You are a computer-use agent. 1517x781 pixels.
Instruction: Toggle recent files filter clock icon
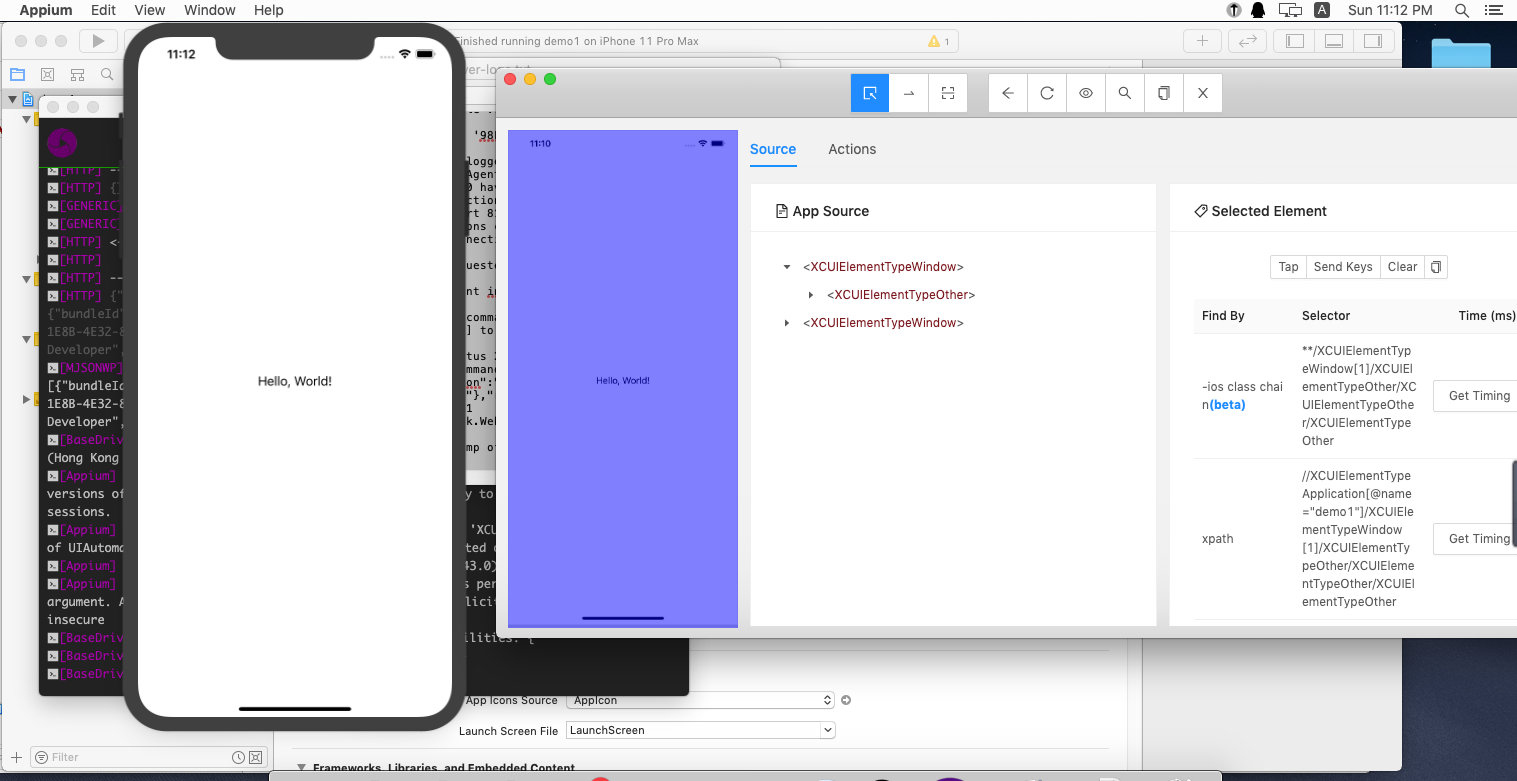(x=238, y=757)
